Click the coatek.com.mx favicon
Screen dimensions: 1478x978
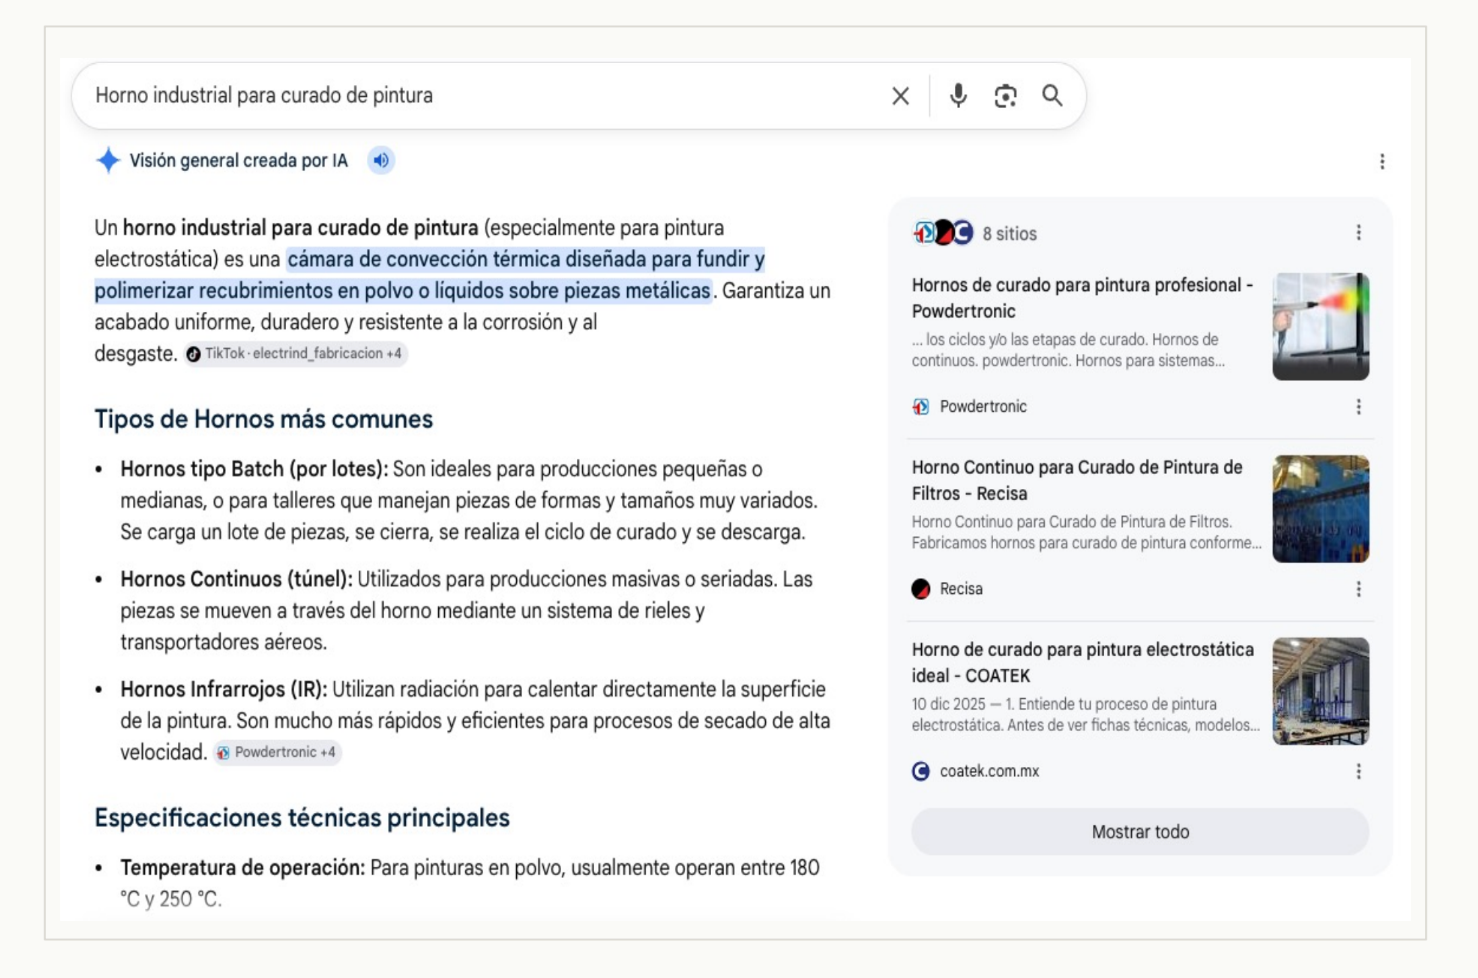pyautogui.click(x=921, y=771)
